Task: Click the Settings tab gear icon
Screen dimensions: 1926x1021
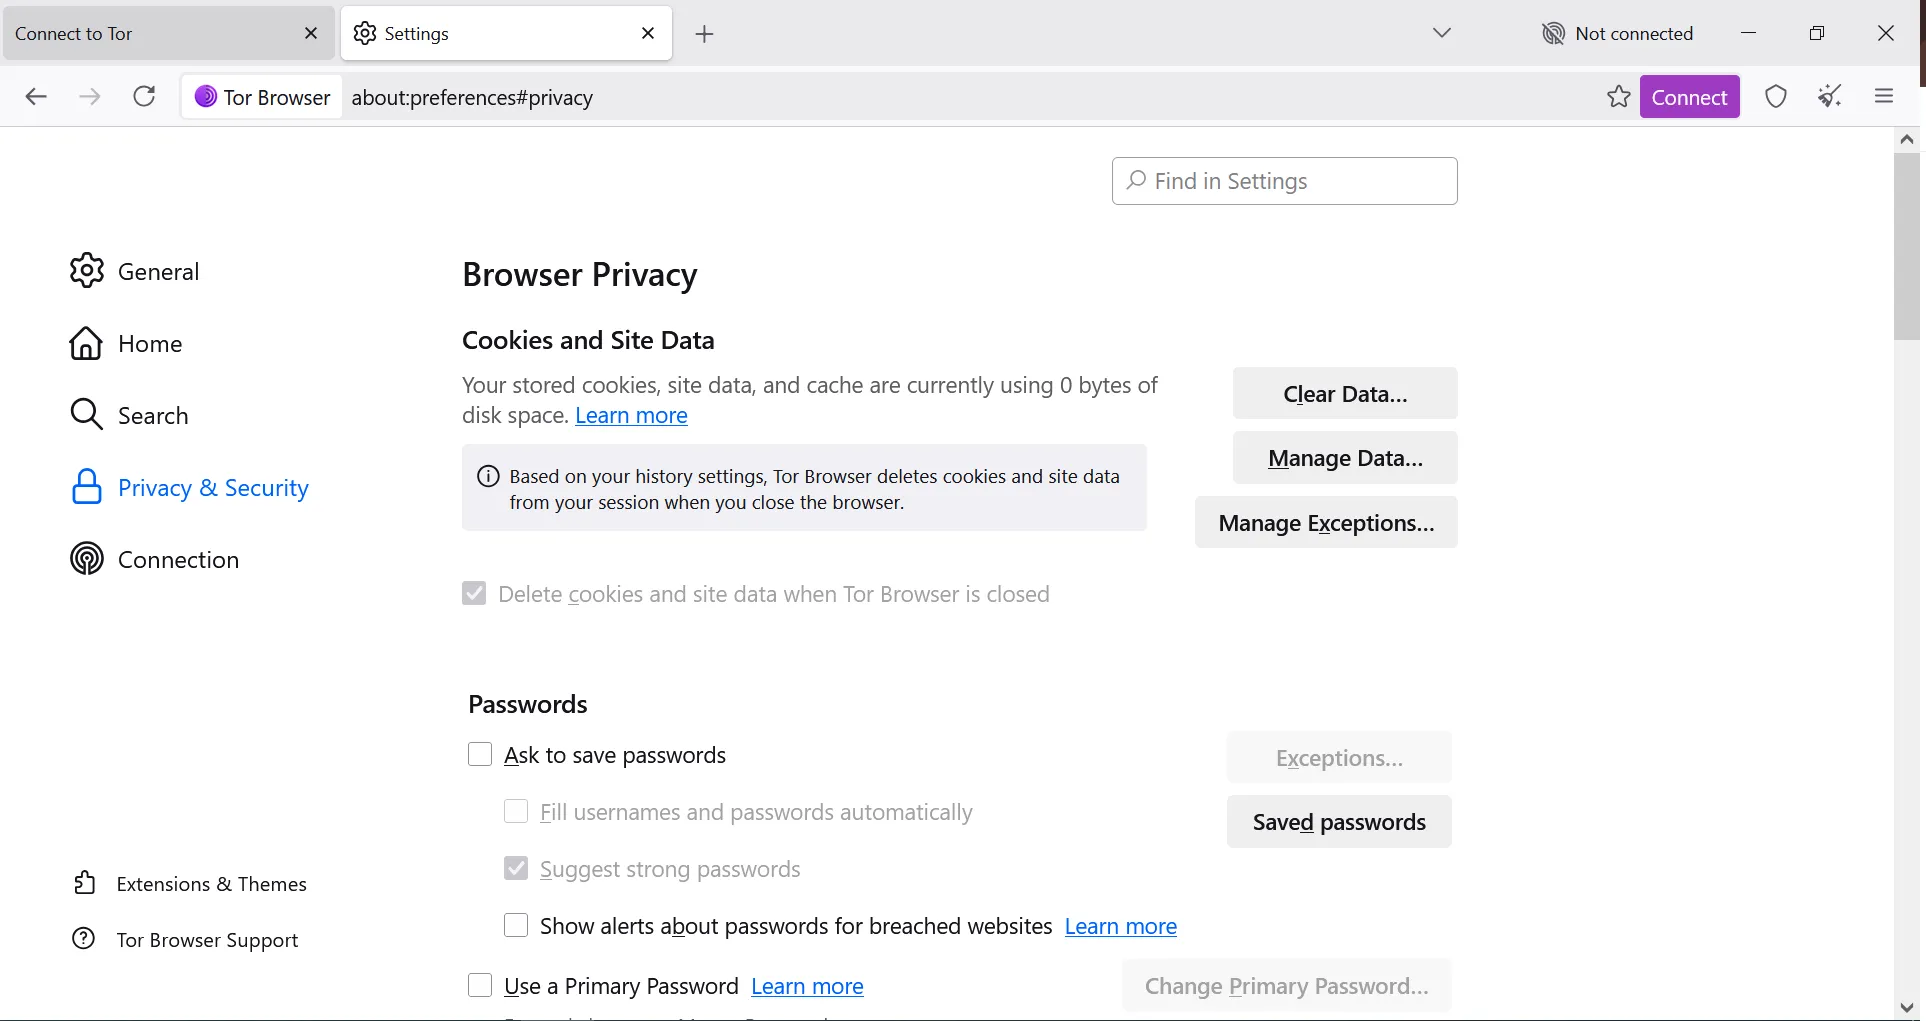Action: tap(366, 33)
